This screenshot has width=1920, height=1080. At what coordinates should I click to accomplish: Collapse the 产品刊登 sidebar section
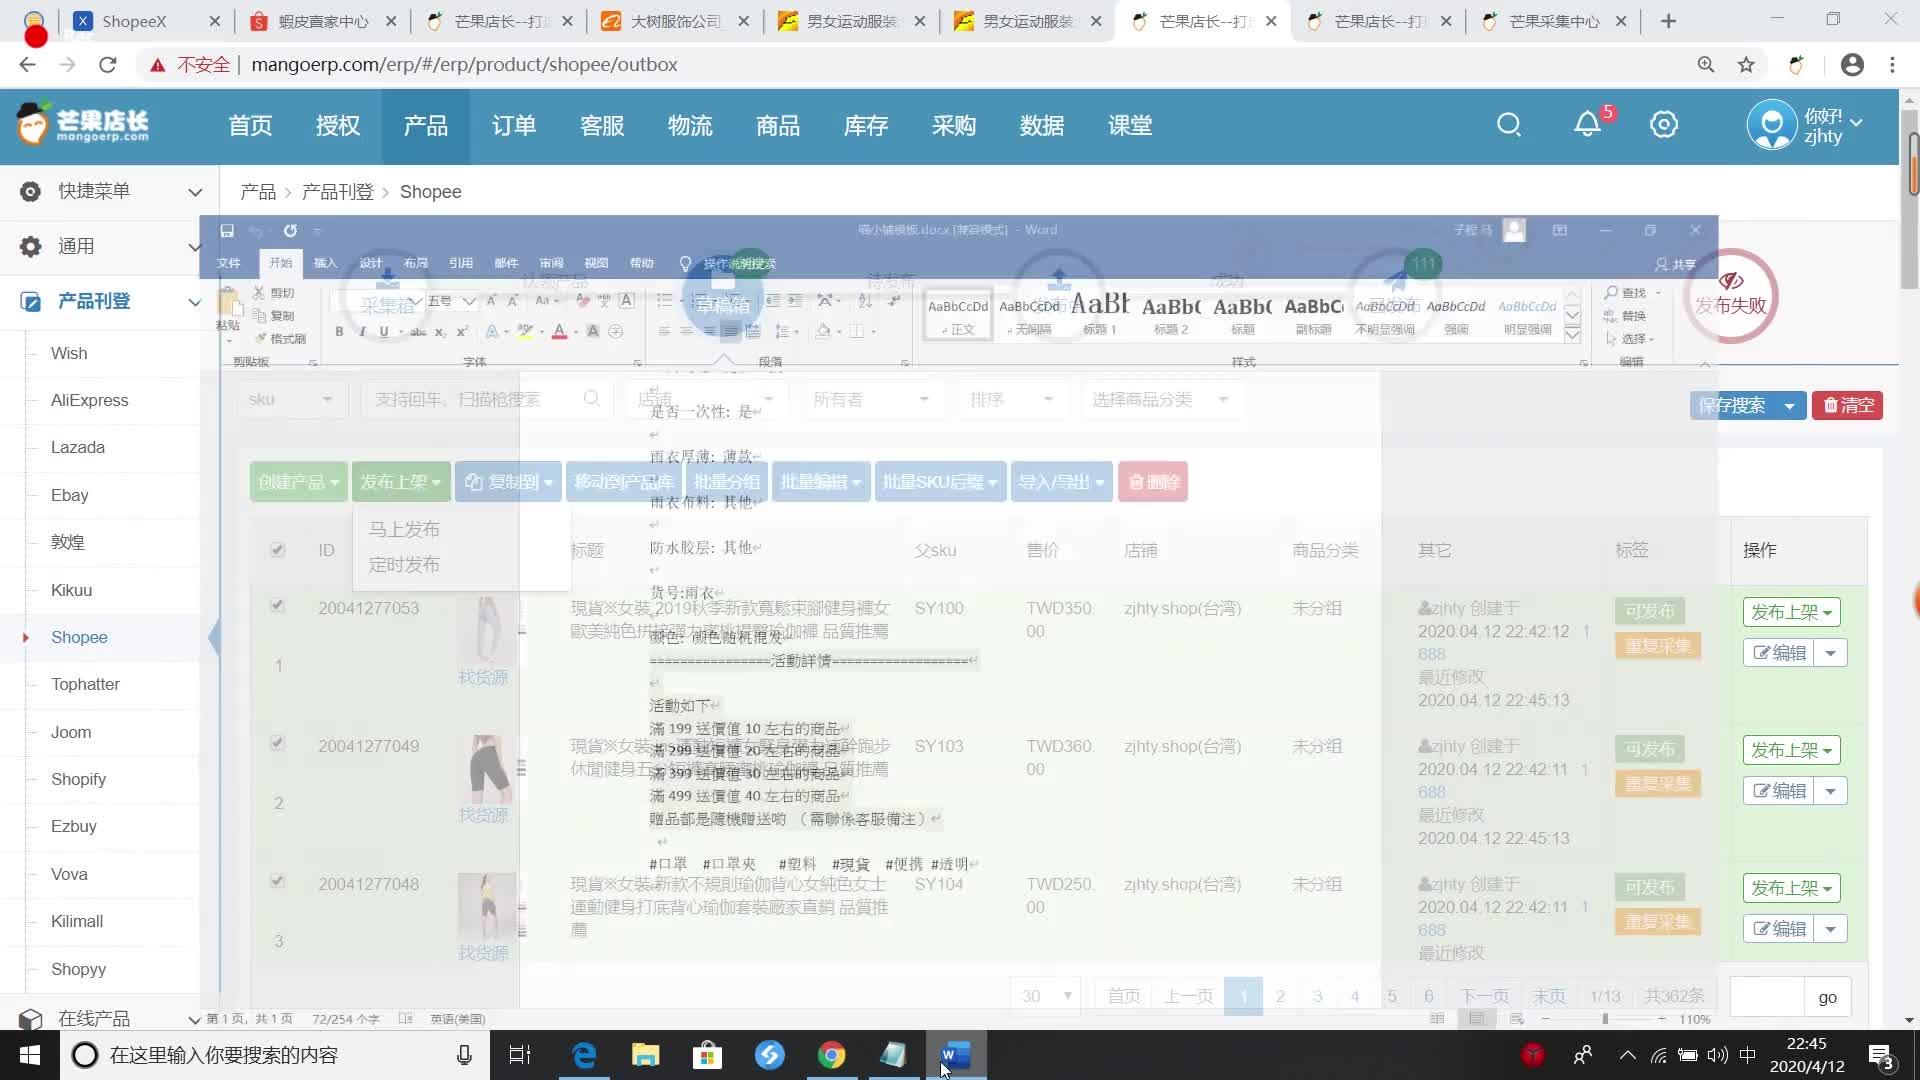[x=194, y=302]
